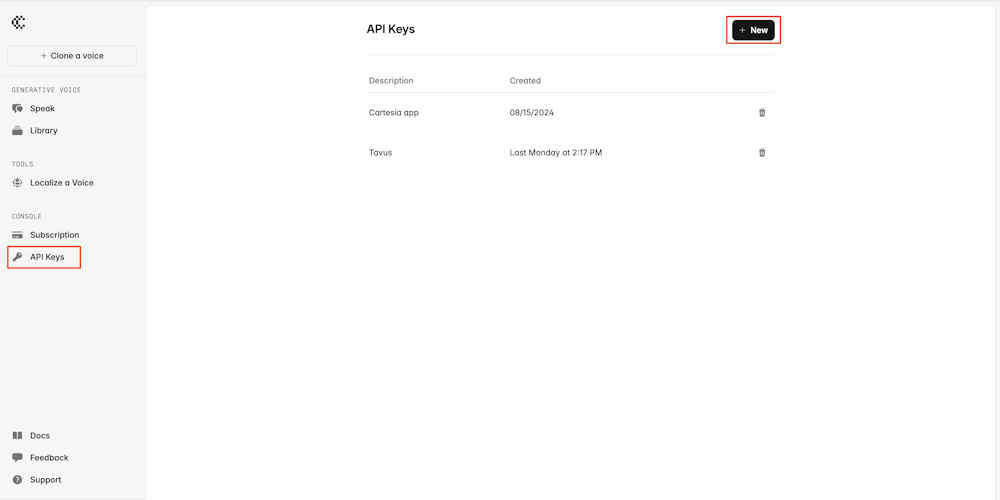This screenshot has height=500, width=1000.
Task: Click the 08/15/2024 created date
Action: tap(532, 112)
